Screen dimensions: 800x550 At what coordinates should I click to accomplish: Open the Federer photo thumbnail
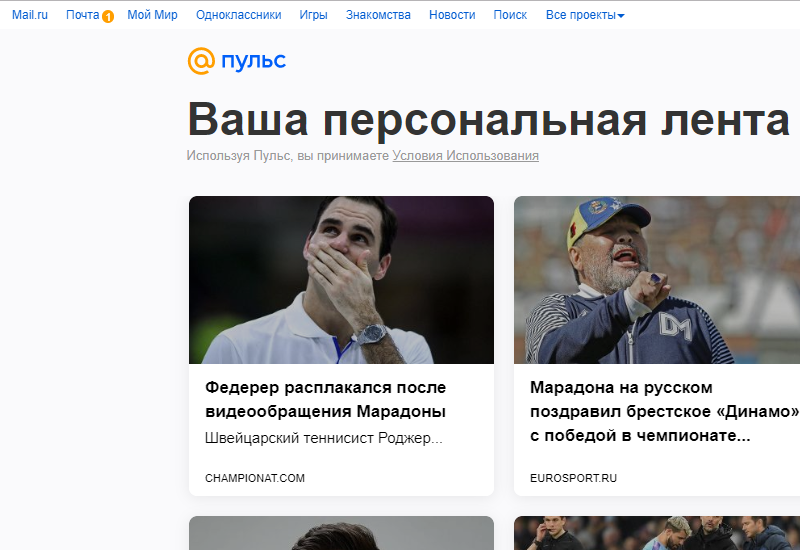tap(341, 280)
